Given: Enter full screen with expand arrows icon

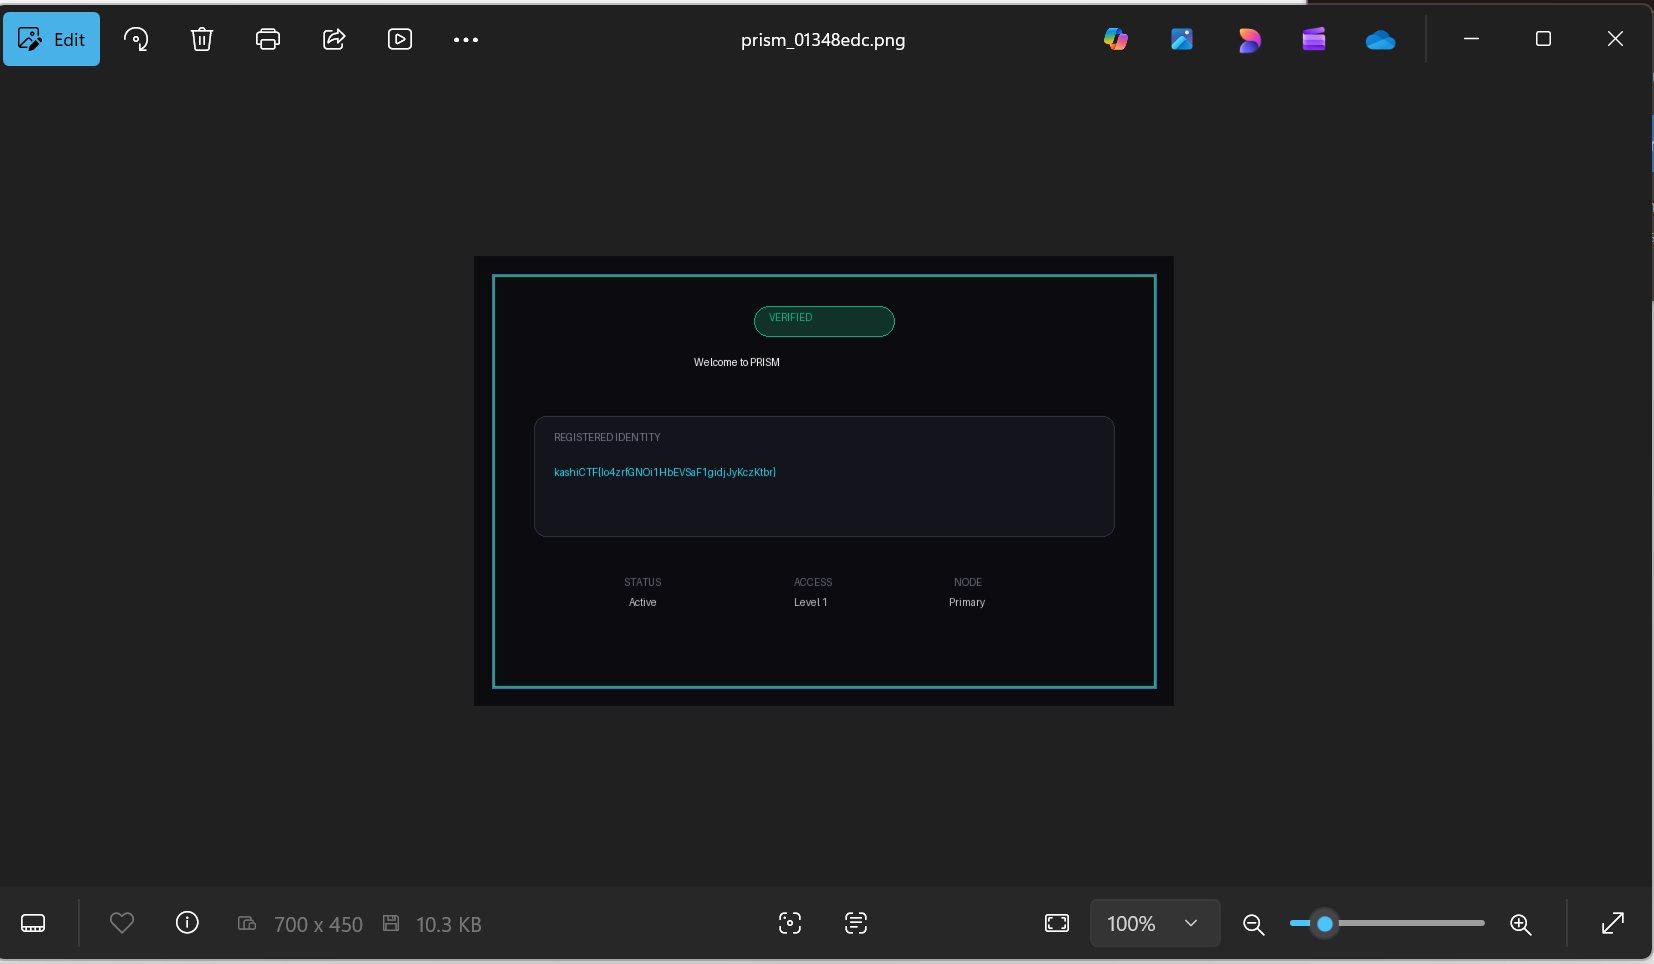Looking at the screenshot, I should 1613,923.
